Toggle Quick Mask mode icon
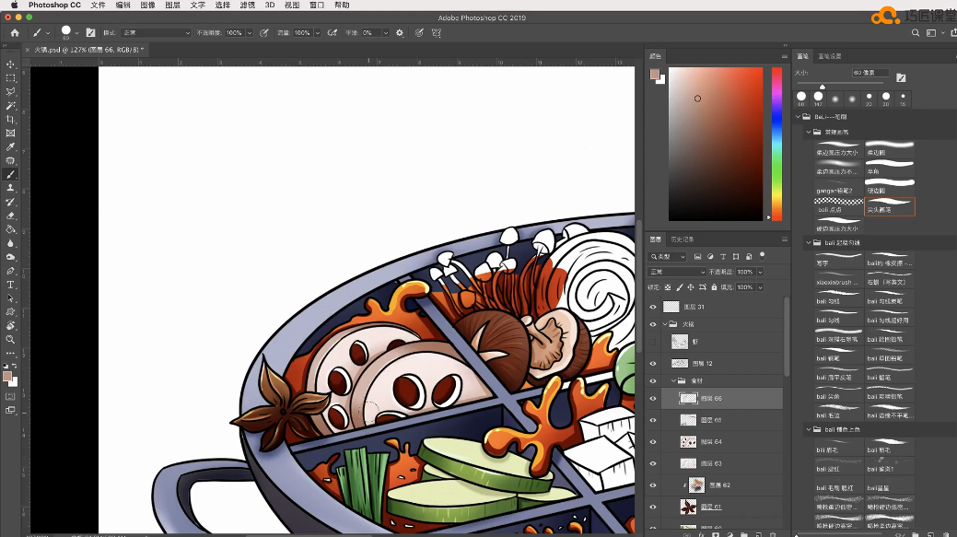The width and height of the screenshot is (957, 537). click(x=10, y=397)
